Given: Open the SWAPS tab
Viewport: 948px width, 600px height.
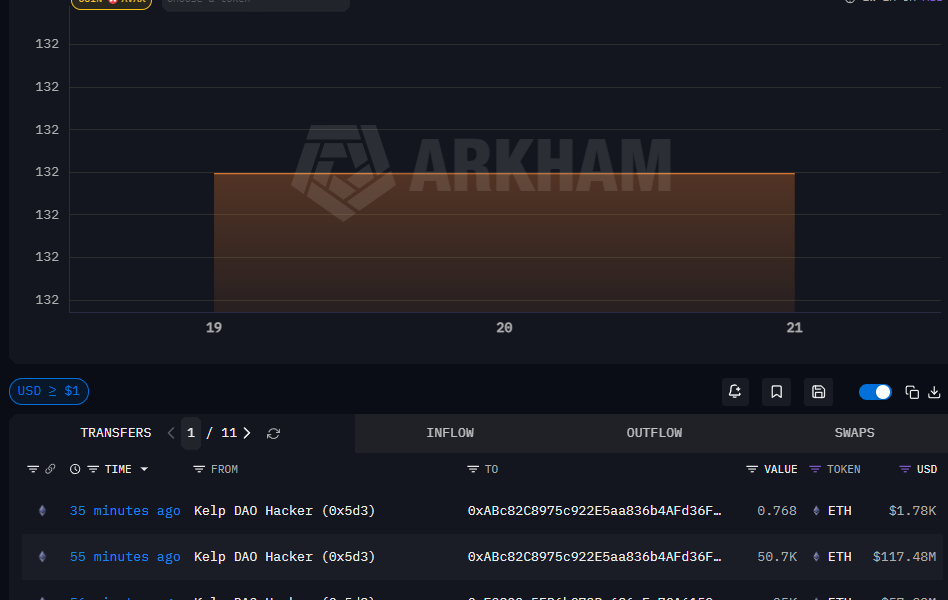Looking at the screenshot, I should click(854, 432).
